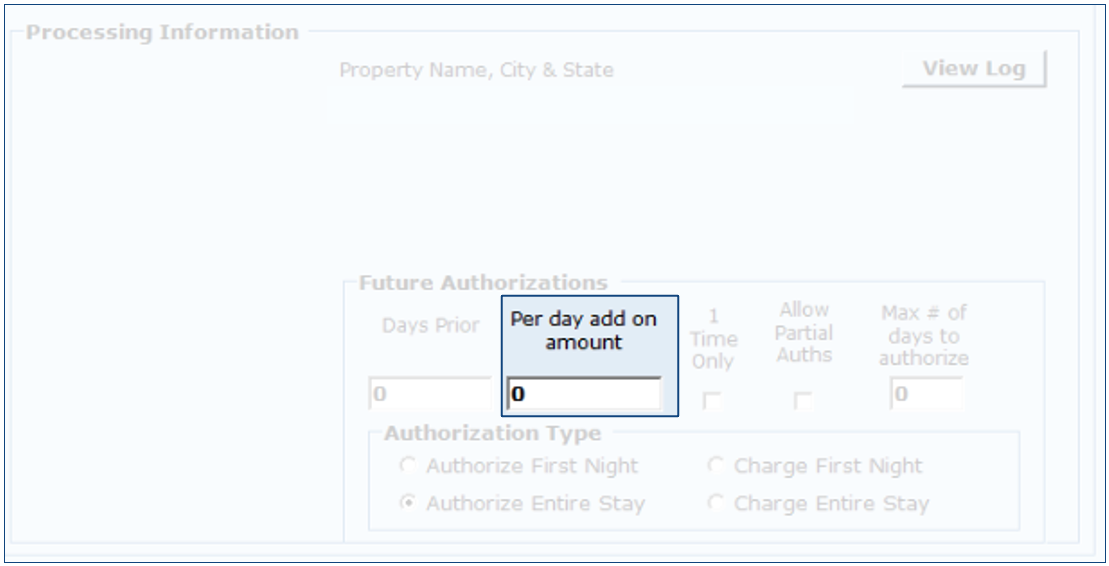Click into the Days Prior input box
1109x566 pixels.
point(429,394)
